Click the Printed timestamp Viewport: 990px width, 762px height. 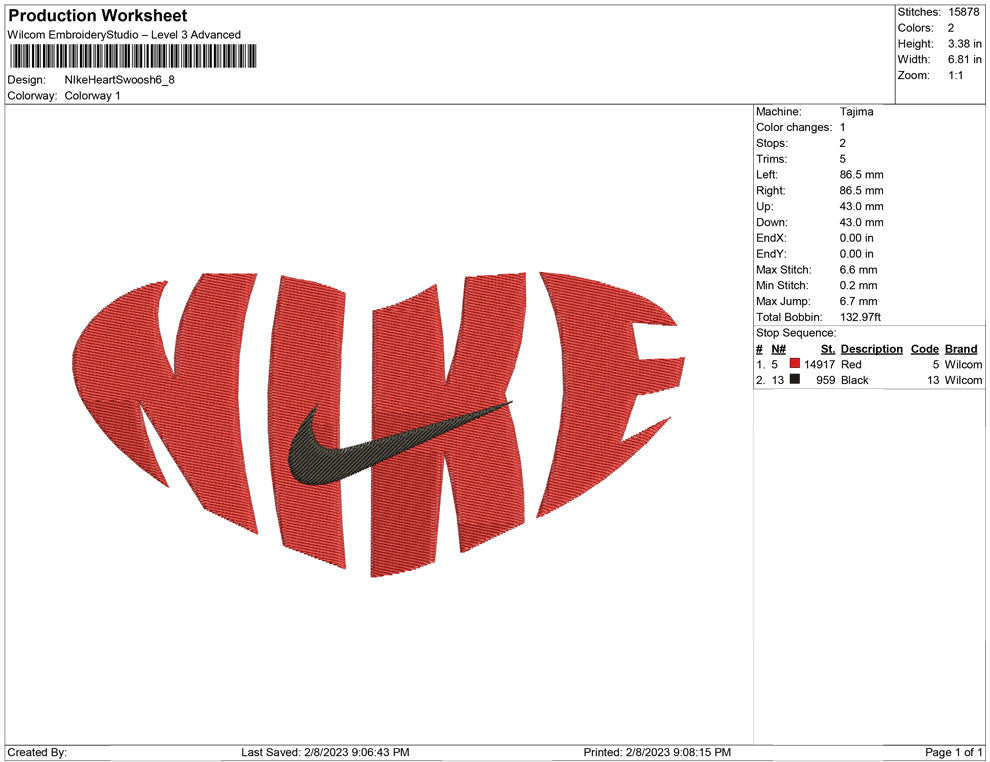(x=657, y=752)
